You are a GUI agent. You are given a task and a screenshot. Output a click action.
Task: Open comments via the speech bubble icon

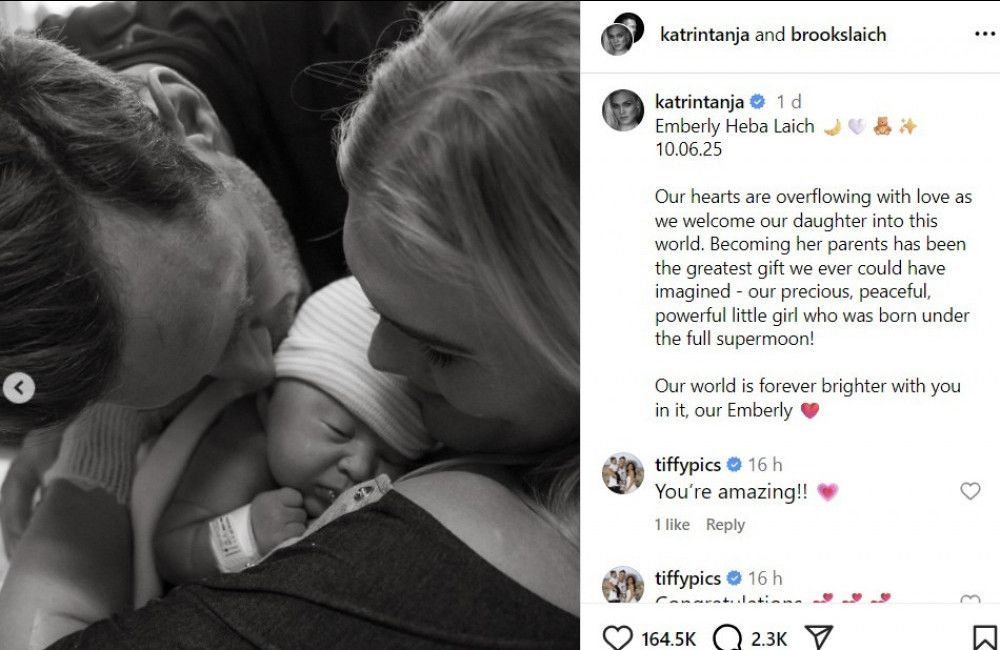click(728, 638)
